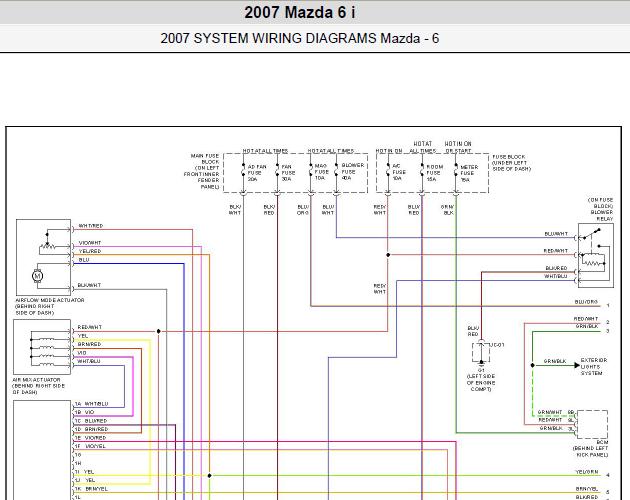Click the WHT/BLU label at blower relay
Viewport: 630px width, 500px height.
tap(556, 277)
